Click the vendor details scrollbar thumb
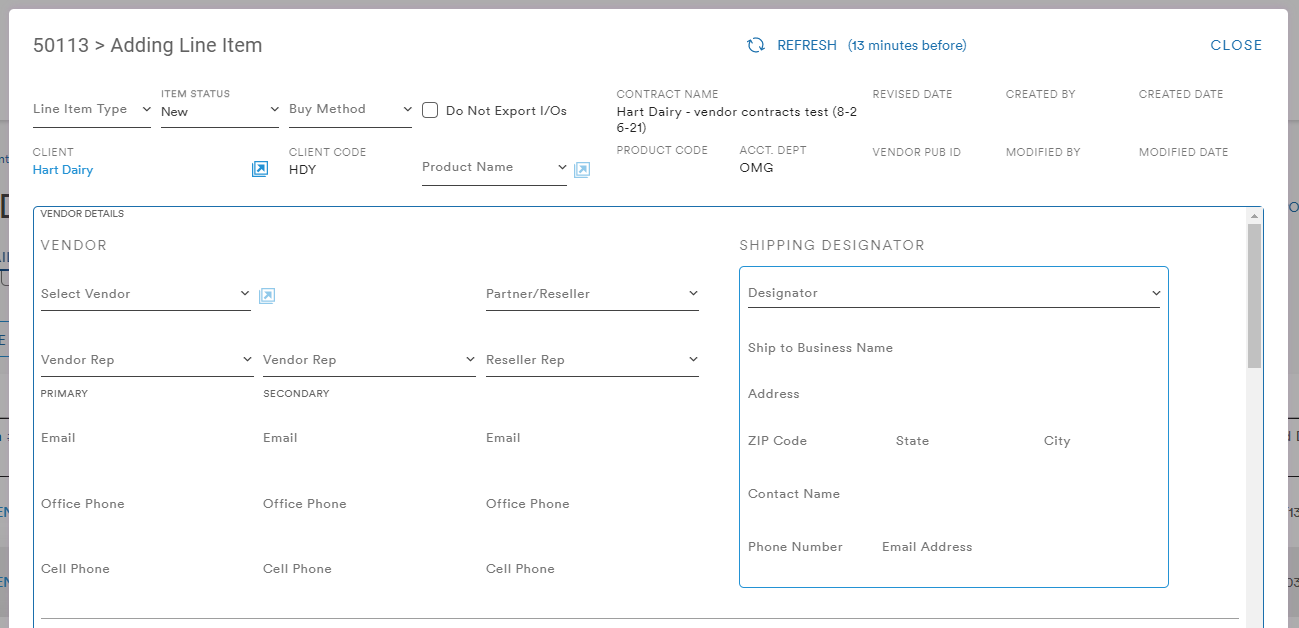Screen dimensions: 1299x628 click(1254, 296)
